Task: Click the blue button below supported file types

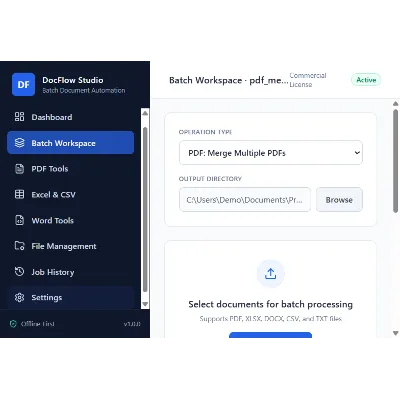Action: pos(270,335)
